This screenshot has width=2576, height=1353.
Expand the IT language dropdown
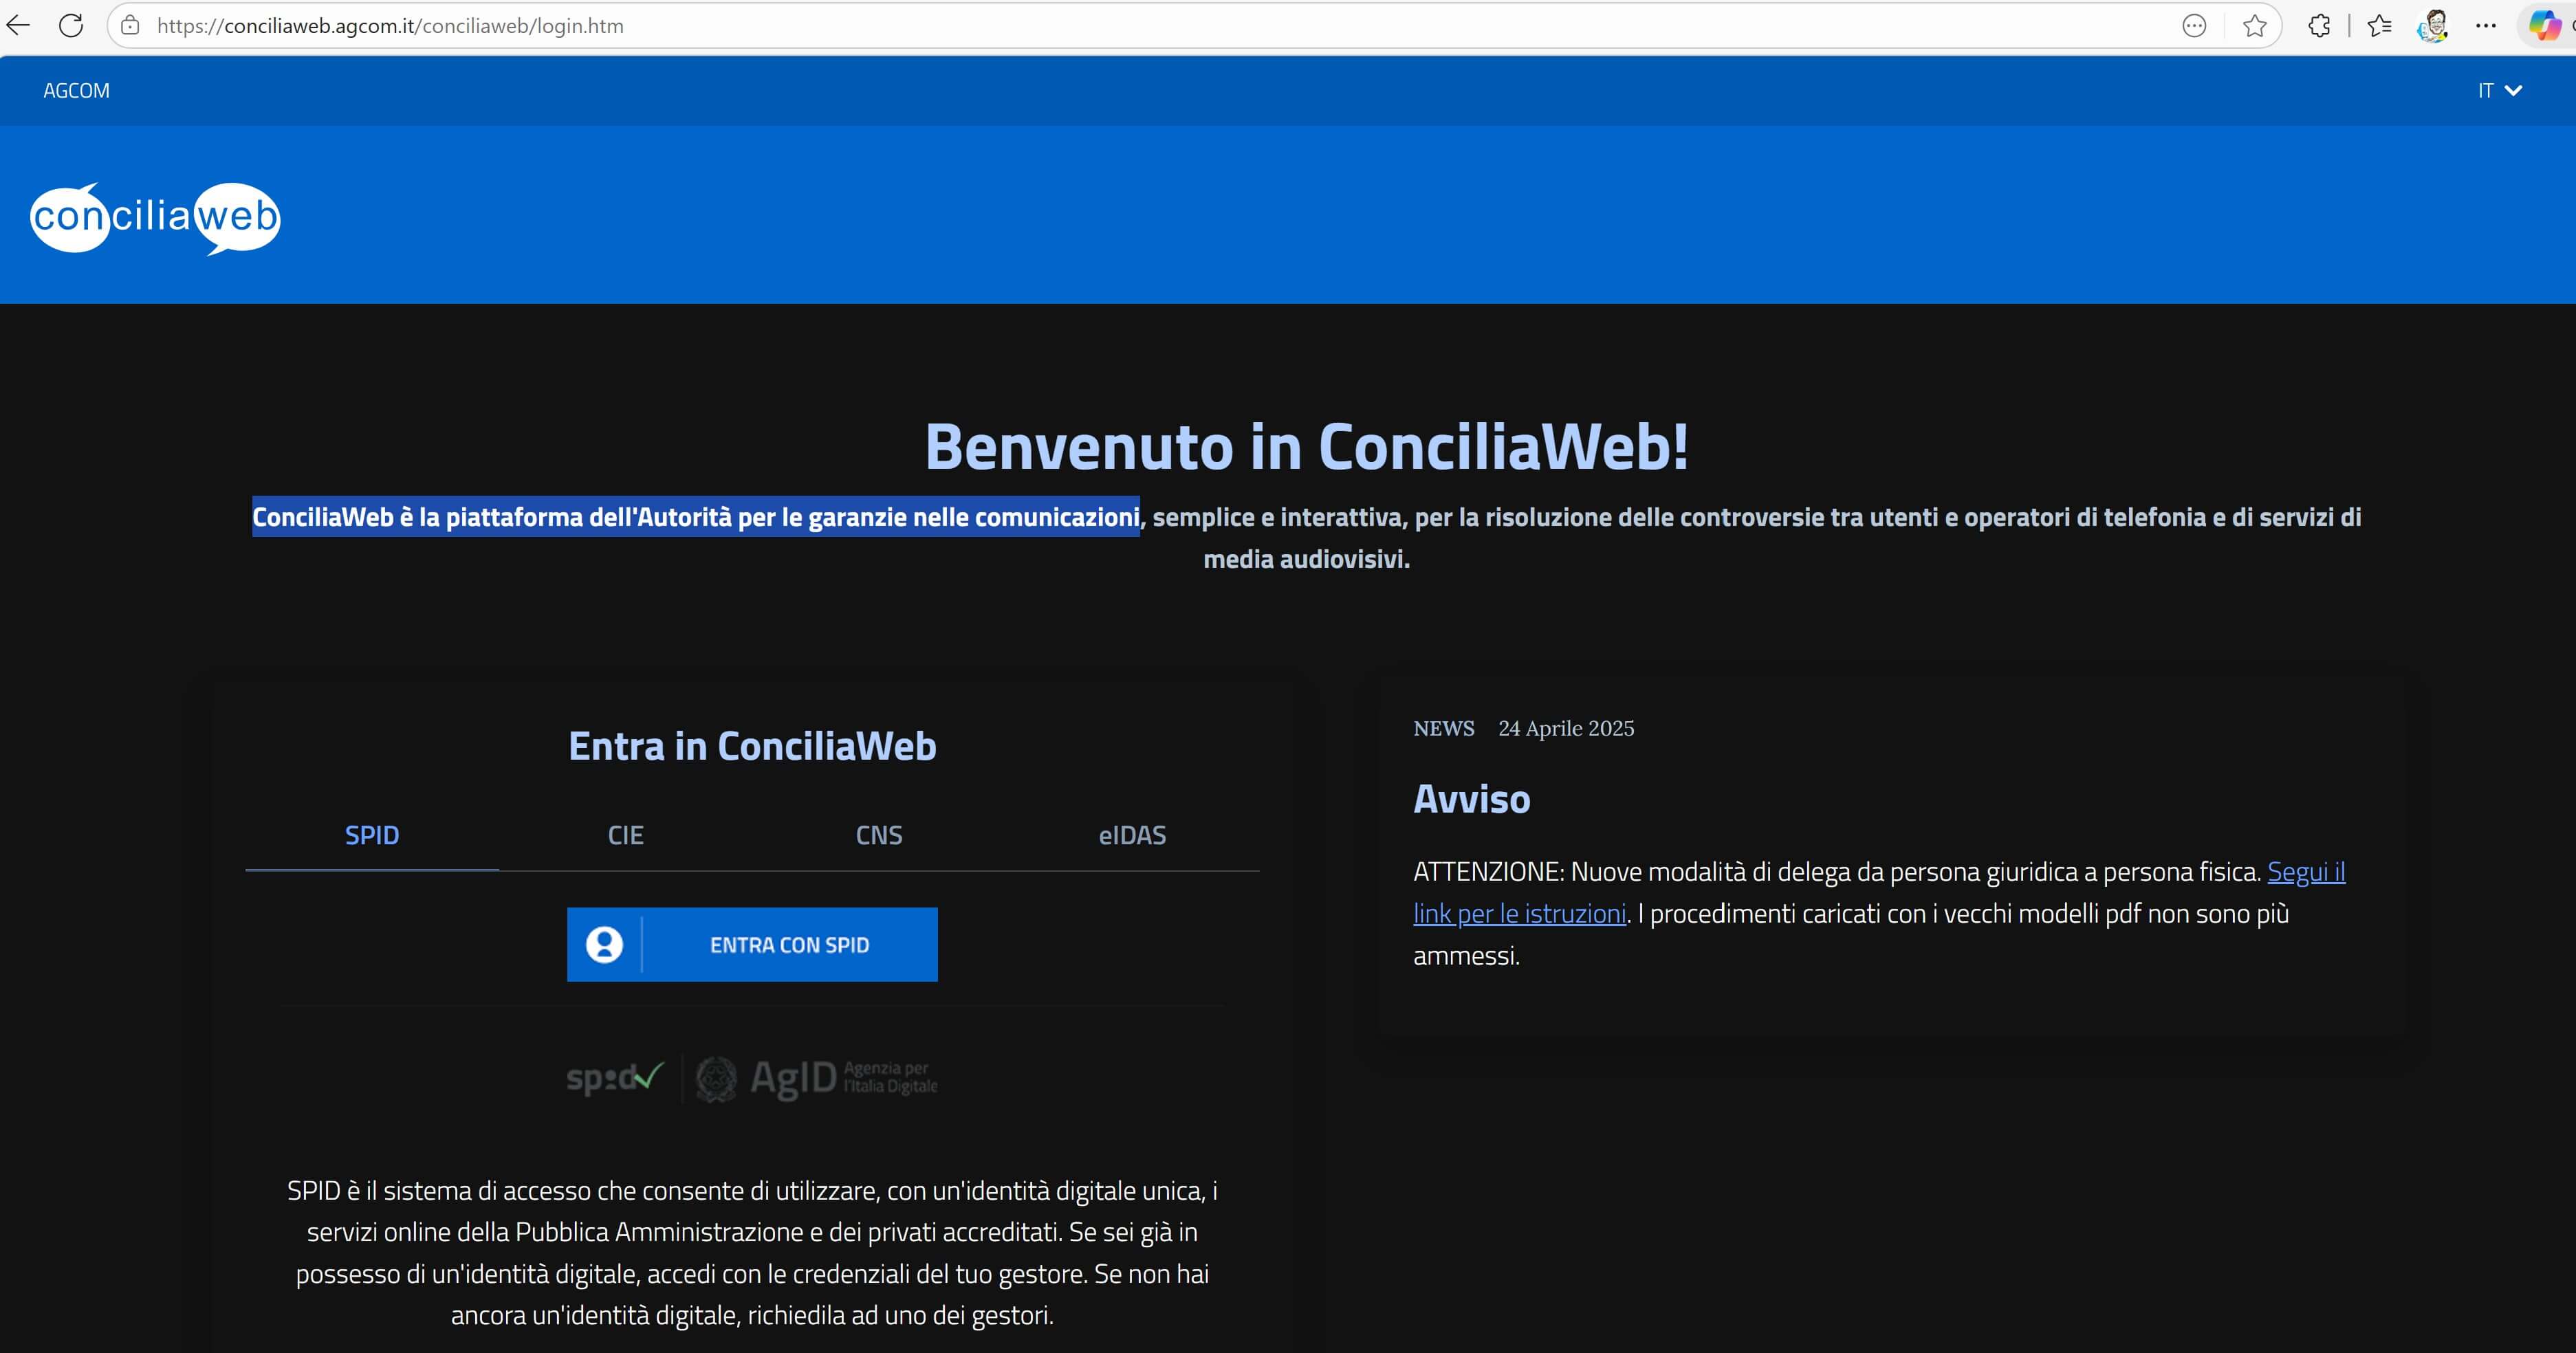(2499, 91)
